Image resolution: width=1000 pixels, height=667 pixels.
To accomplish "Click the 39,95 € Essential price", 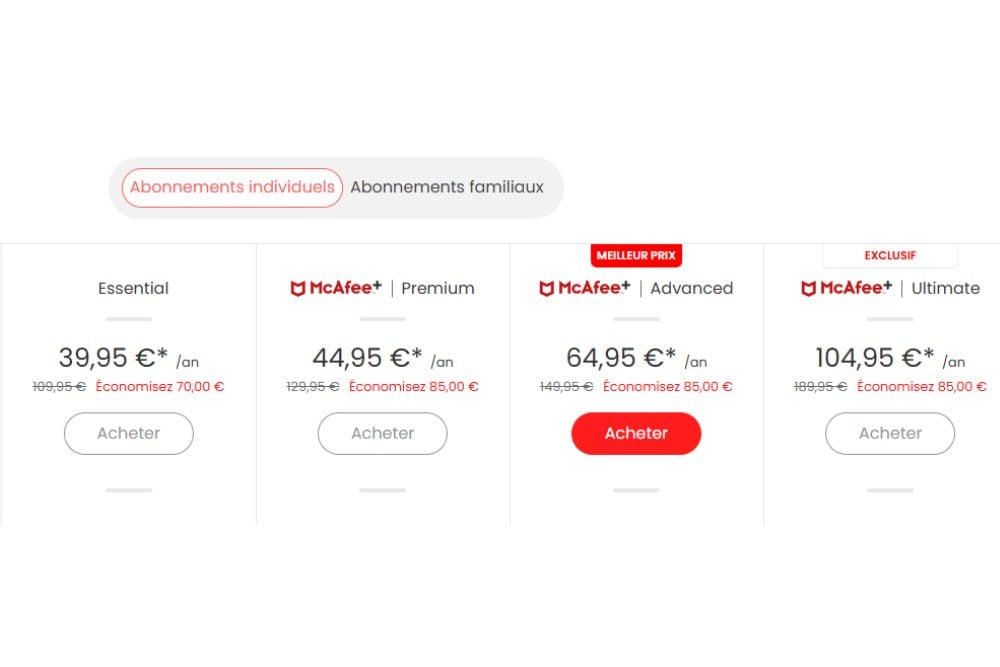I will [x=114, y=357].
